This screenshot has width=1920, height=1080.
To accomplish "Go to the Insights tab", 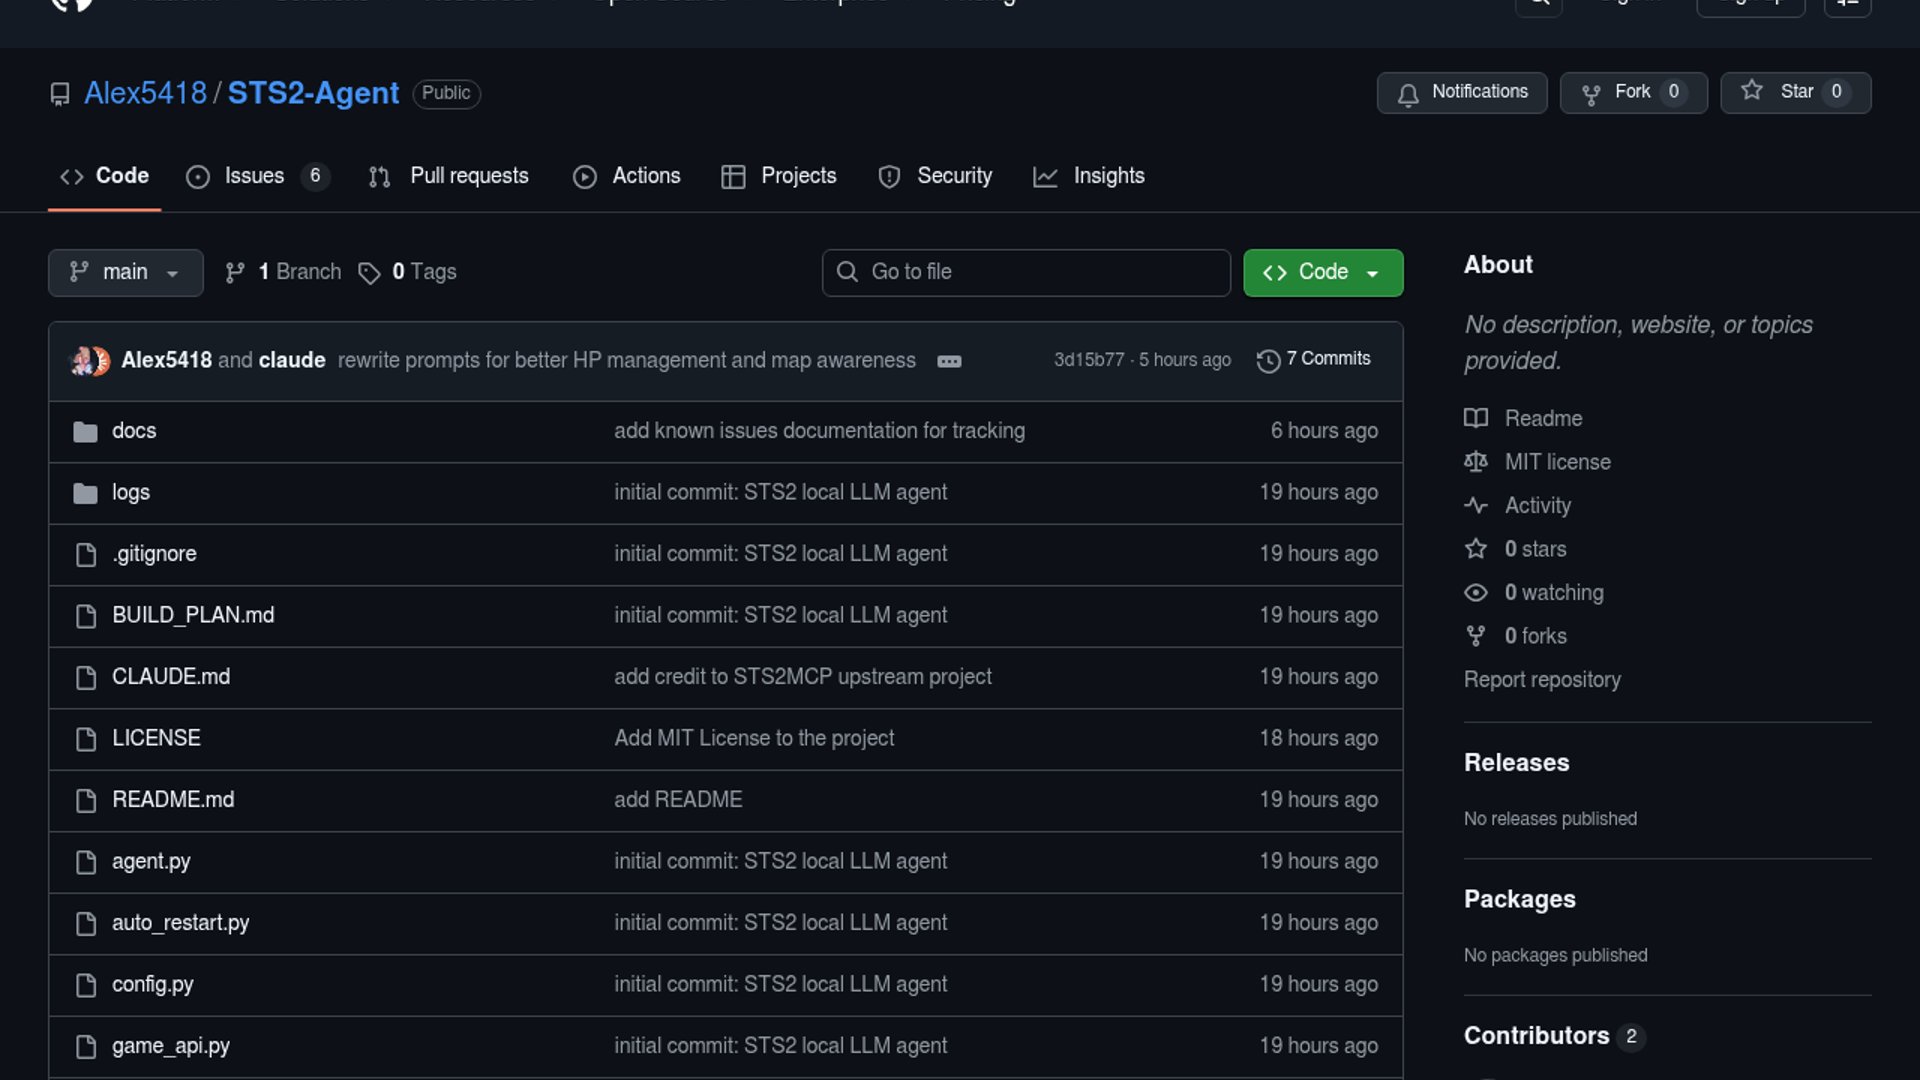I will pos(1108,176).
